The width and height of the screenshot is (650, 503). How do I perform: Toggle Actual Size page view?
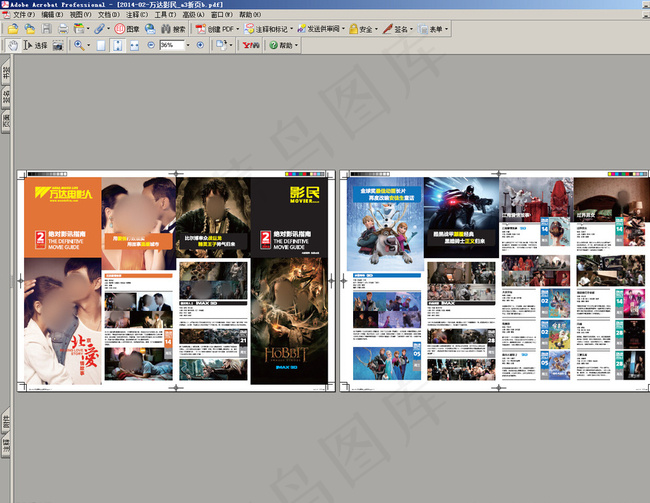pyautogui.click(x=101, y=45)
